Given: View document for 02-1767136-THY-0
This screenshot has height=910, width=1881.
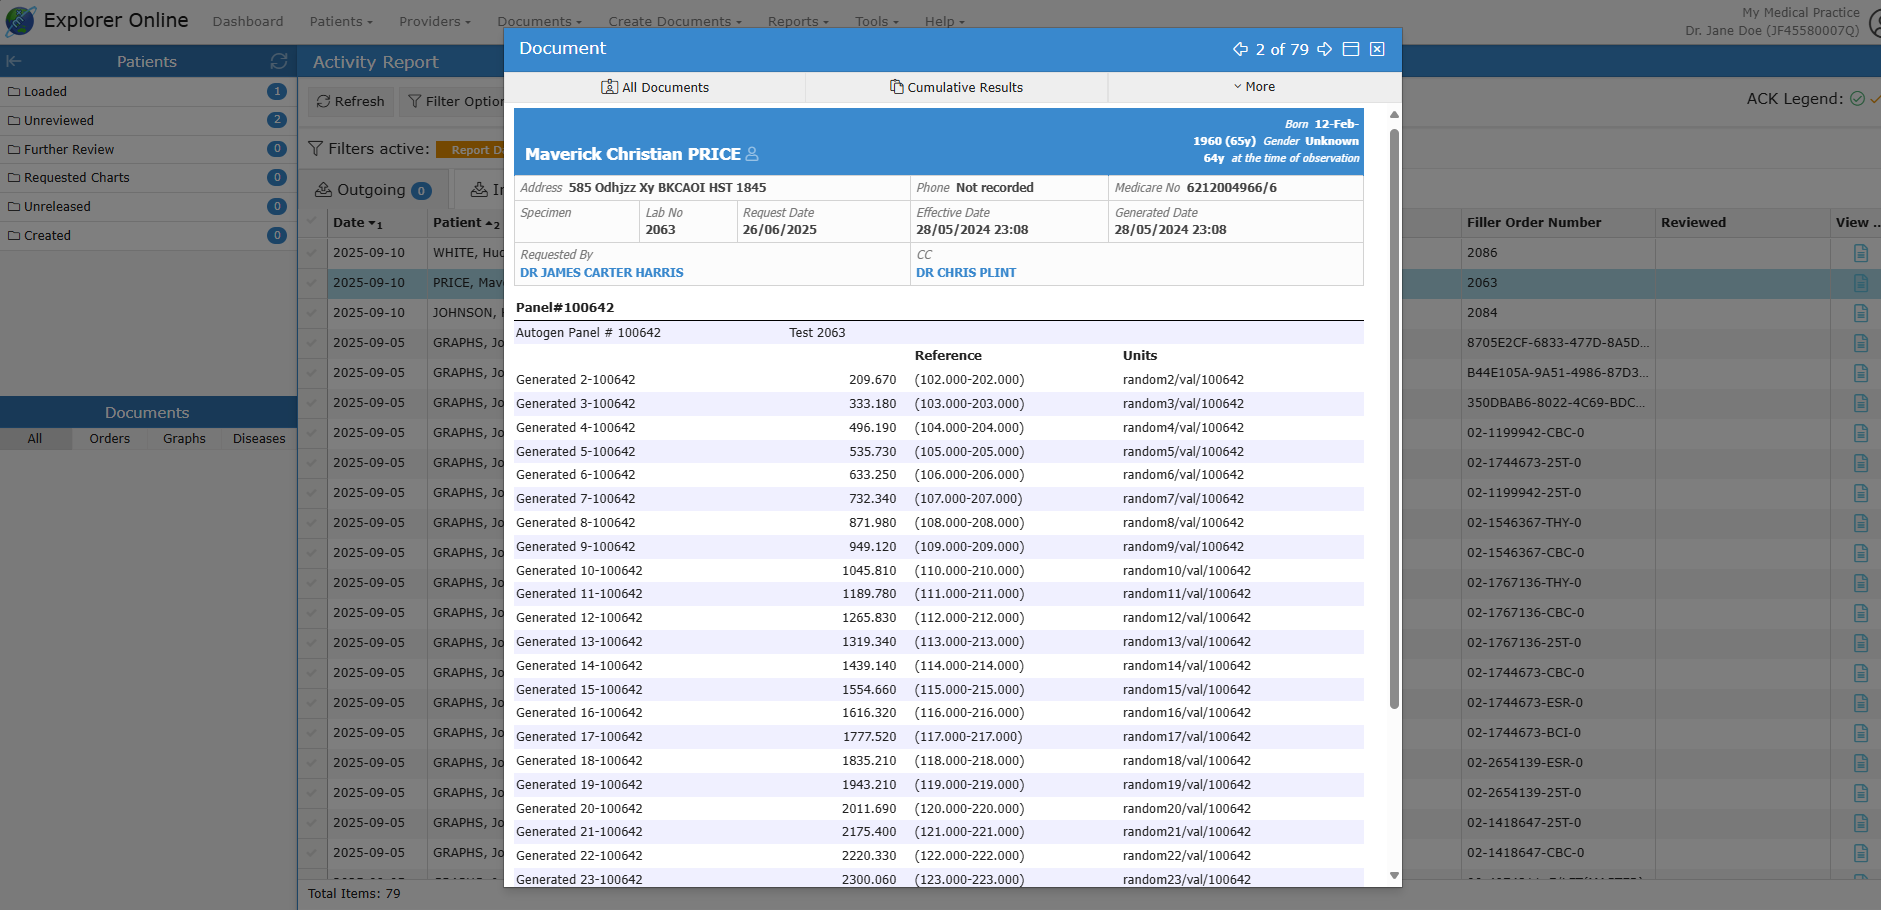Looking at the screenshot, I should click(x=1860, y=583).
